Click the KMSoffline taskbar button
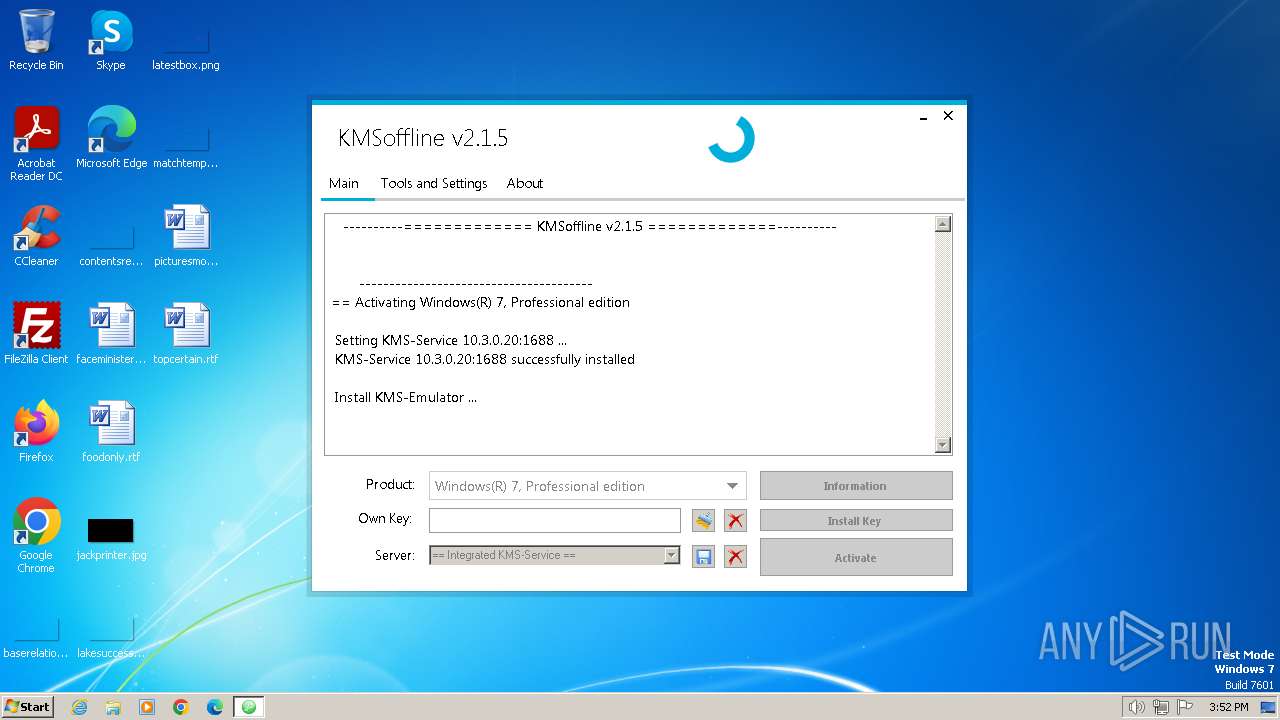This screenshot has width=1280, height=720. (x=249, y=707)
